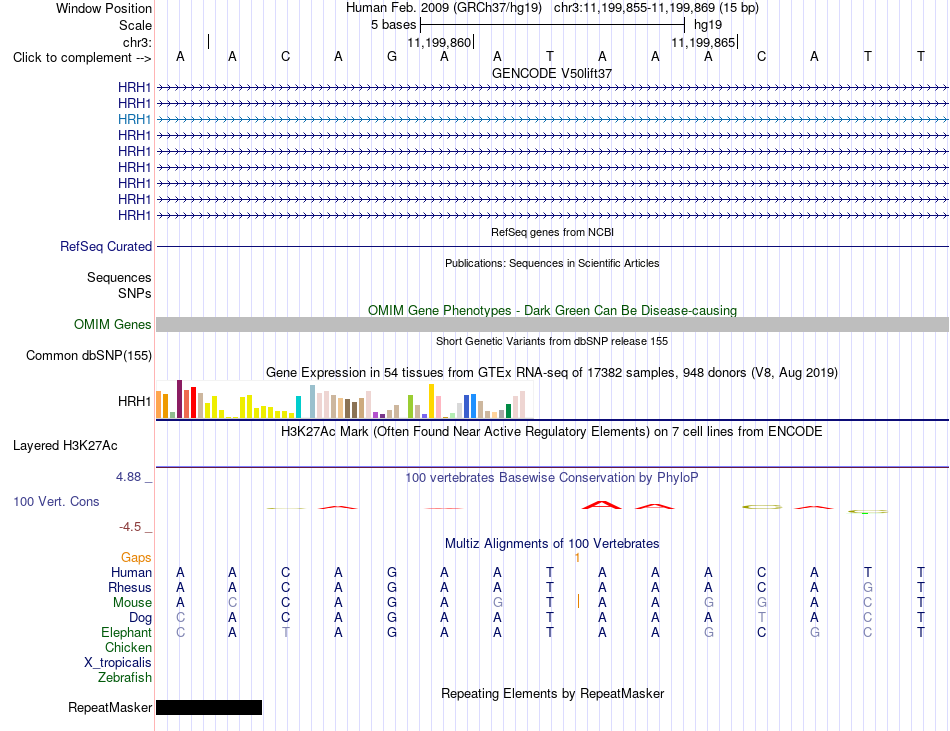950x731 pixels.
Task: Select the Elephant alignment row label
Action: click(126, 632)
